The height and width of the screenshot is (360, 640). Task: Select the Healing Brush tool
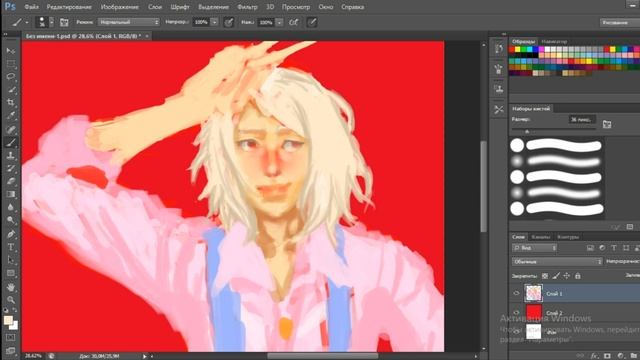11,129
